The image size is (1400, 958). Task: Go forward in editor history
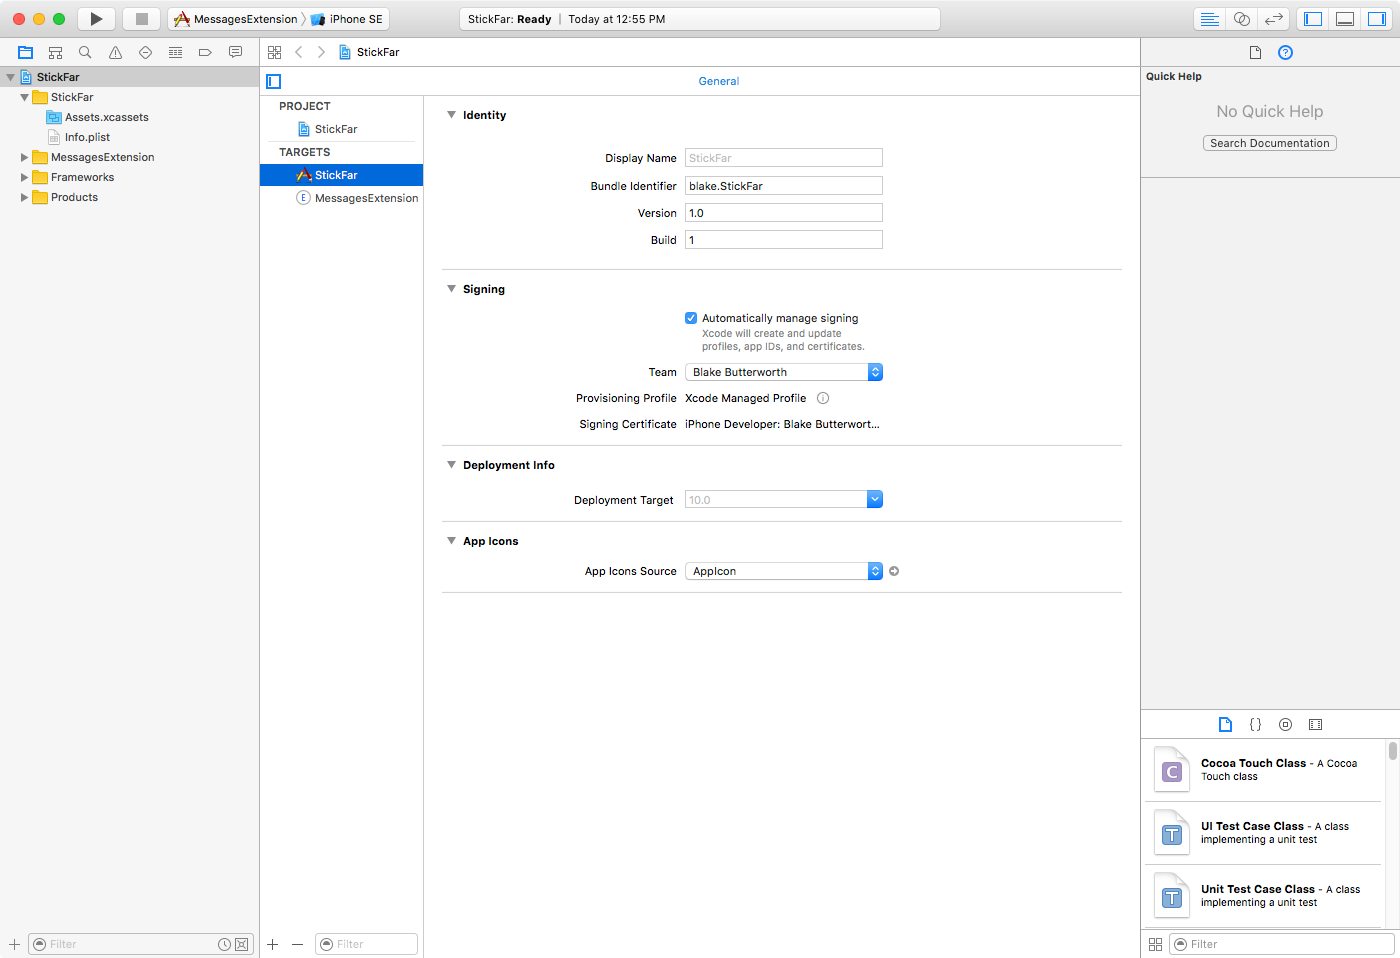pyautogui.click(x=321, y=52)
